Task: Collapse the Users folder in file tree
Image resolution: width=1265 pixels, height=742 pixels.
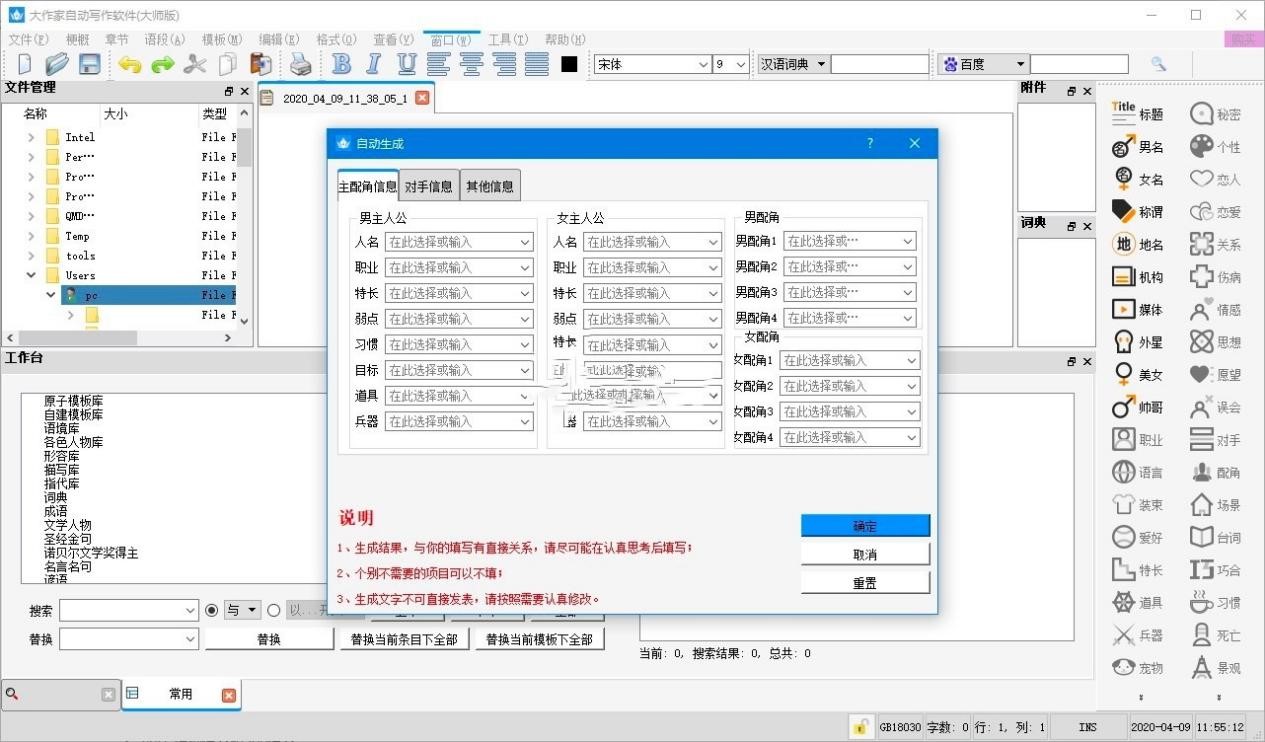Action: [31, 275]
